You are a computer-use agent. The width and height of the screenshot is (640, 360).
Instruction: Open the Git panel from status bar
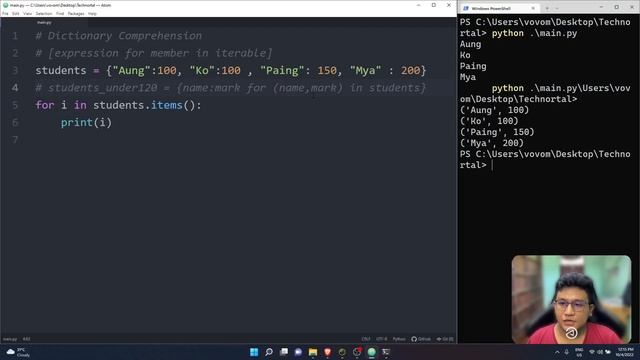click(445, 339)
